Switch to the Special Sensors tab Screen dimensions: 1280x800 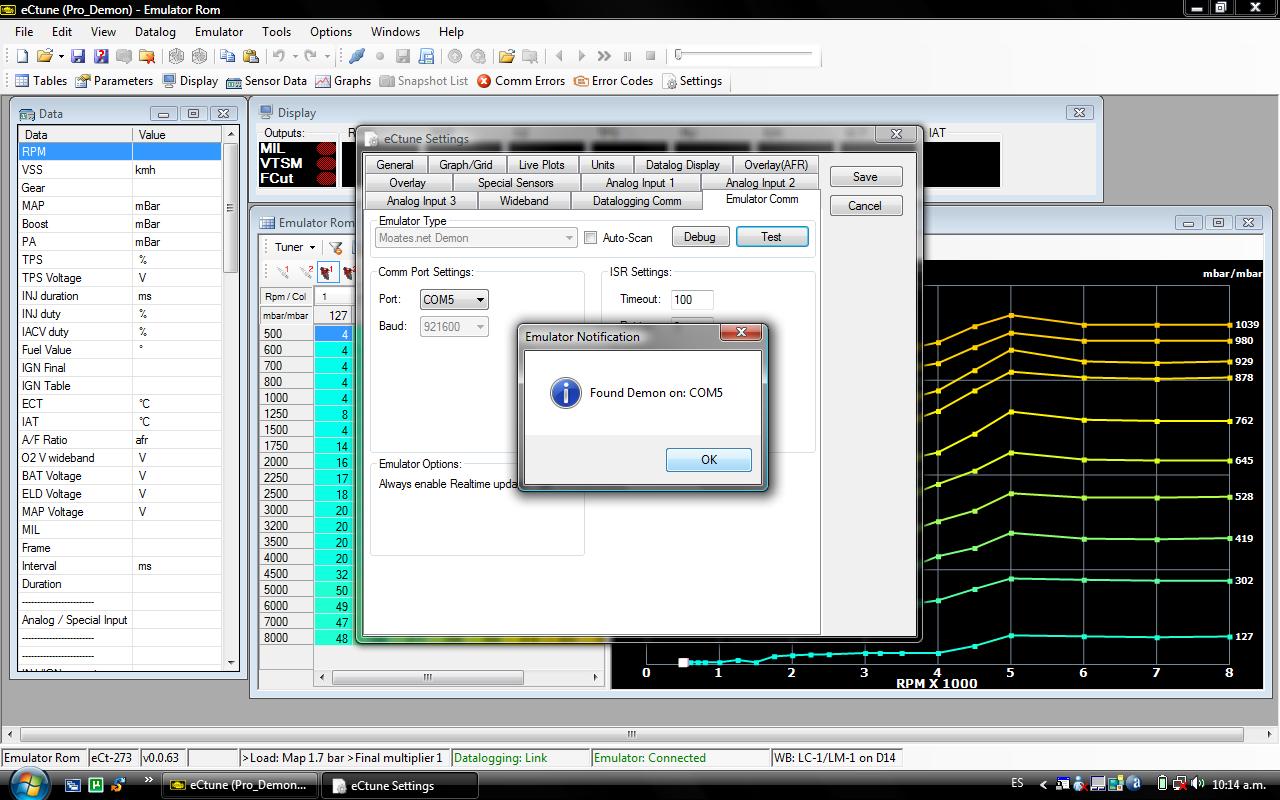[515, 183]
